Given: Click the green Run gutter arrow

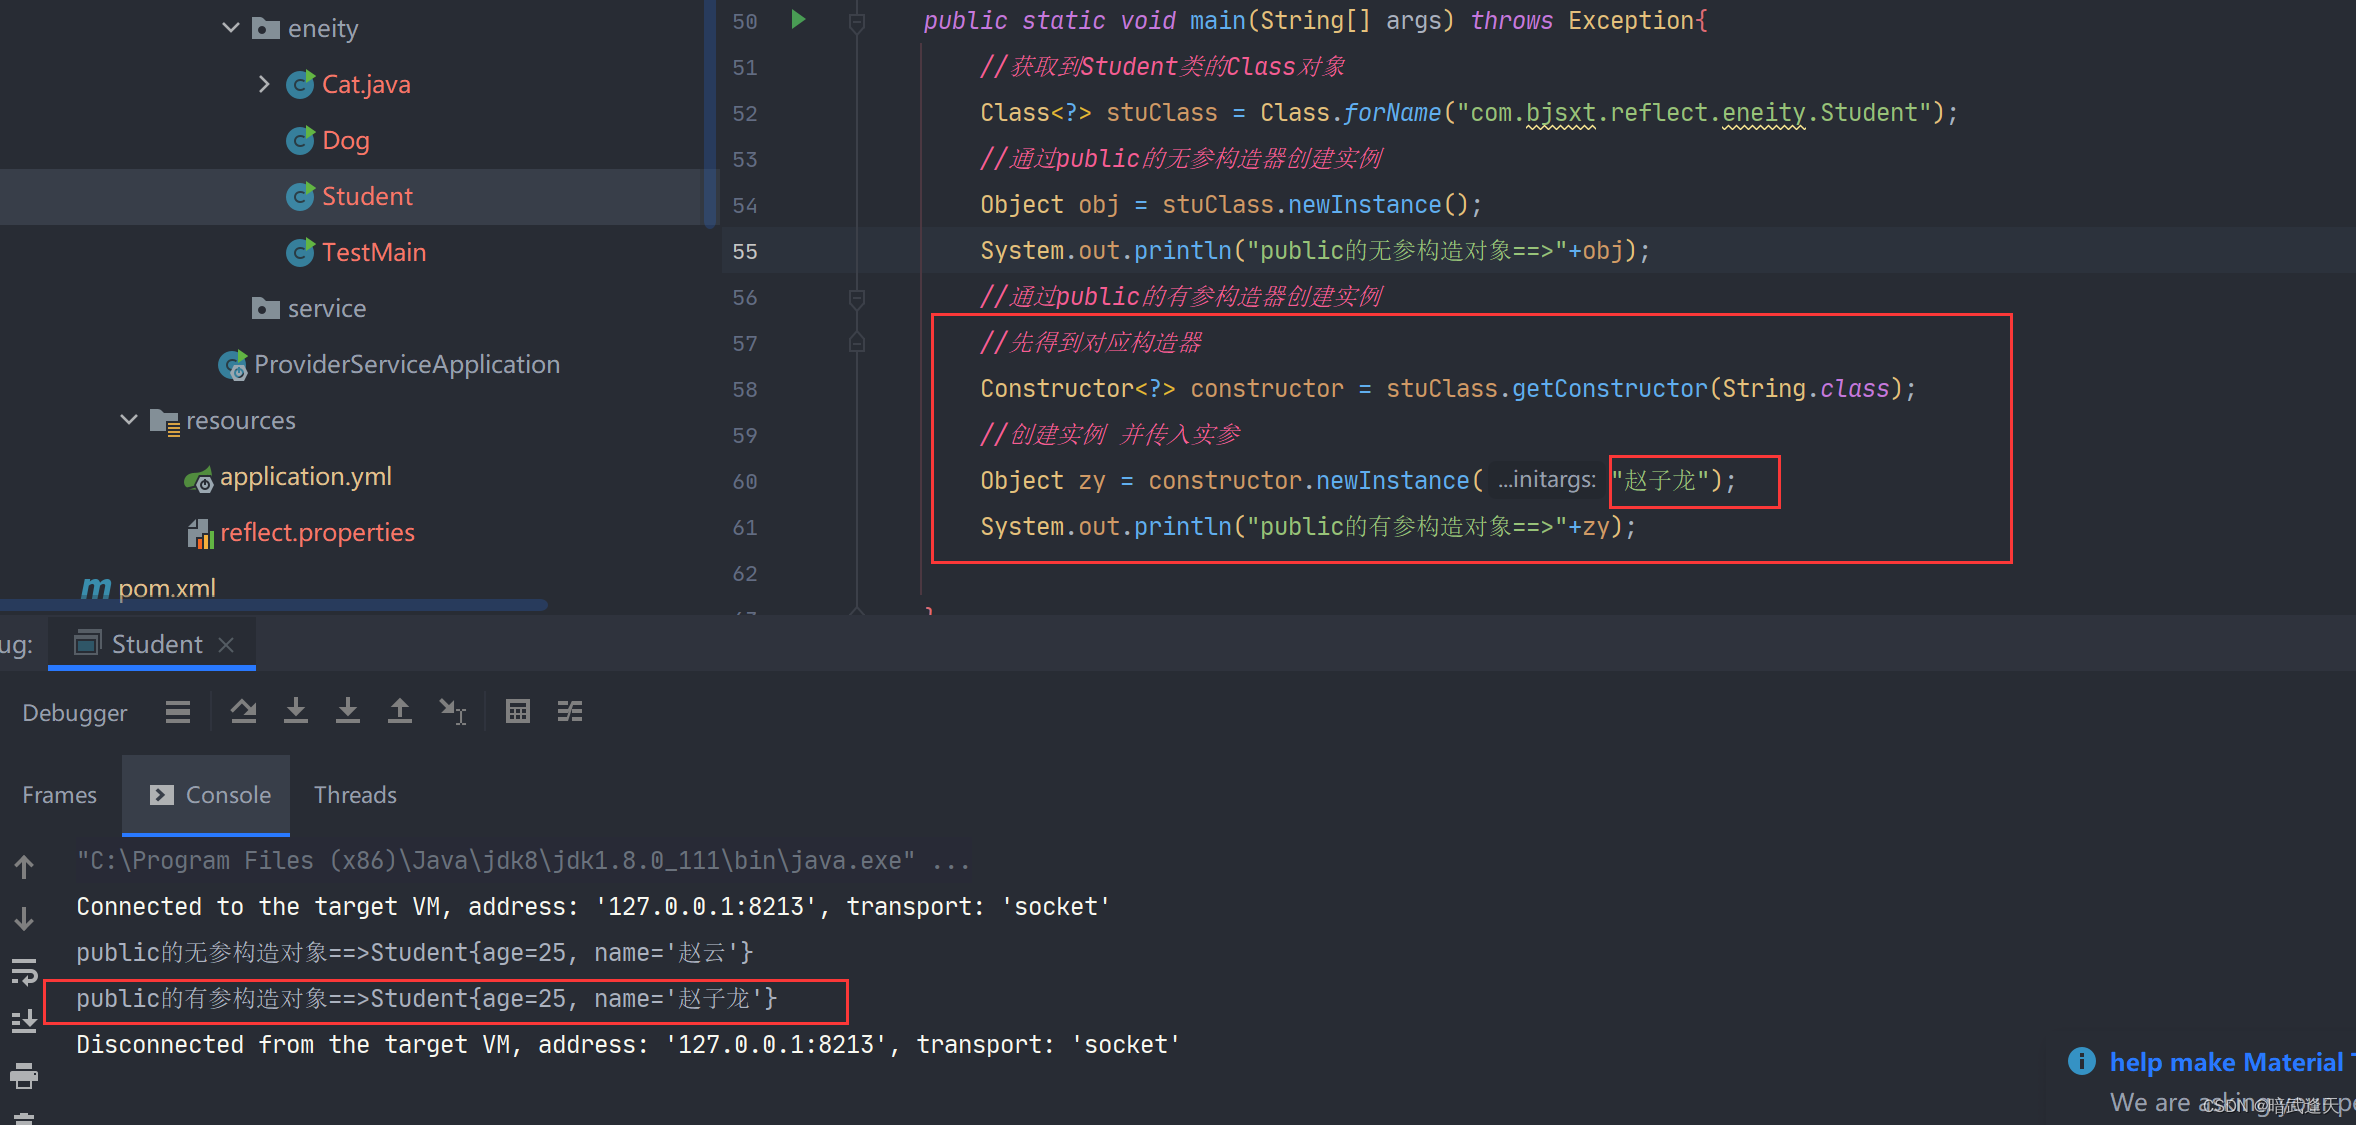Looking at the screenshot, I should point(798,19).
